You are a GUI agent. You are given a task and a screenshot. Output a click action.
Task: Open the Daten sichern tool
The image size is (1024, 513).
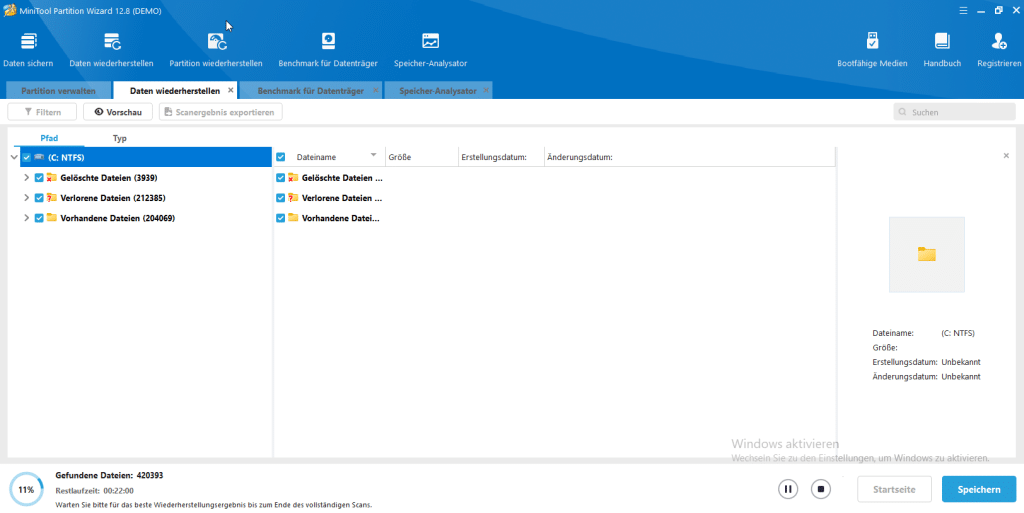pos(28,51)
